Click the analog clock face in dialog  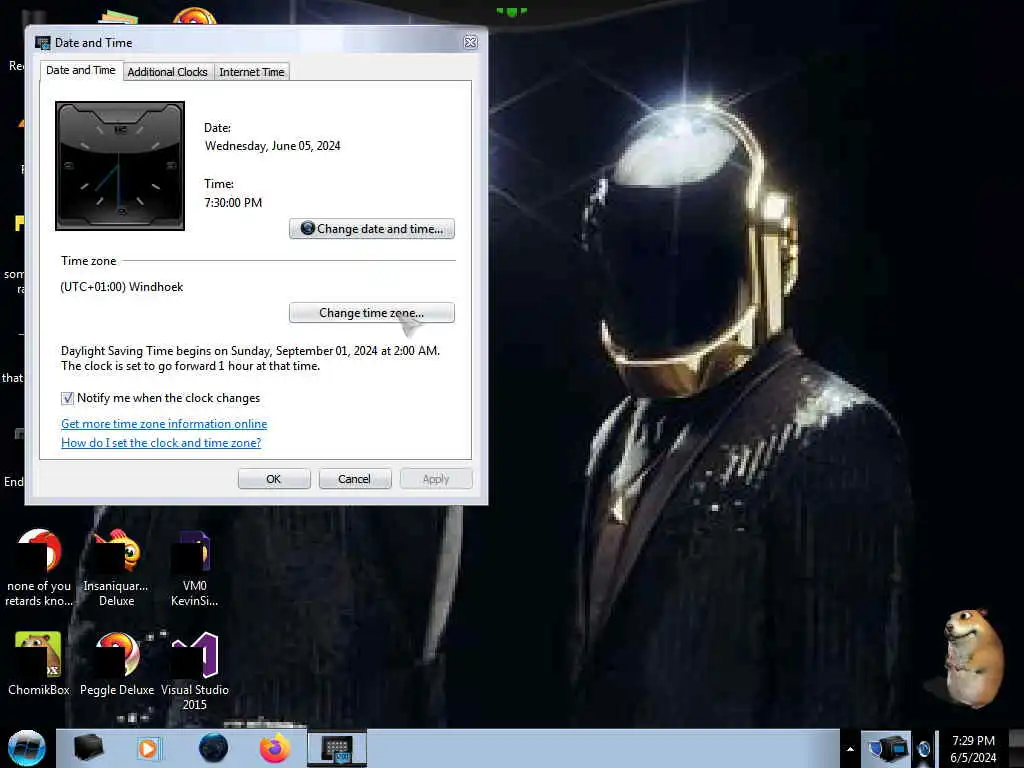click(120, 166)
